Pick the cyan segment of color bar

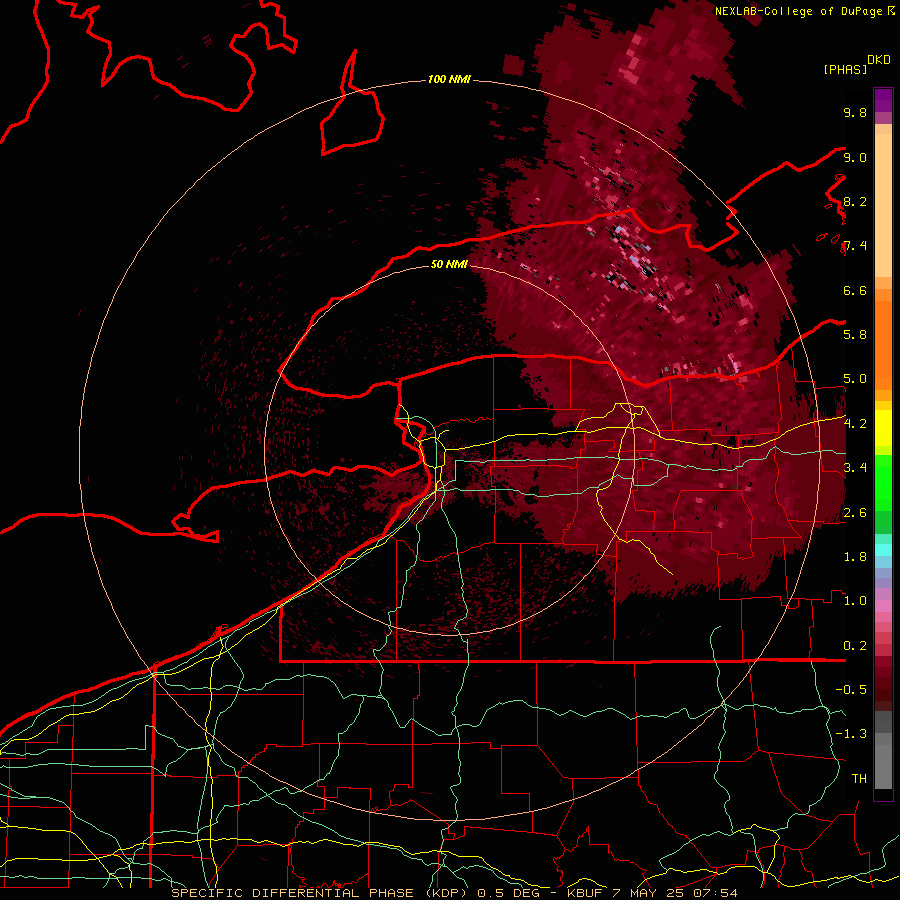pyautogui.click(x=883, y=549)
